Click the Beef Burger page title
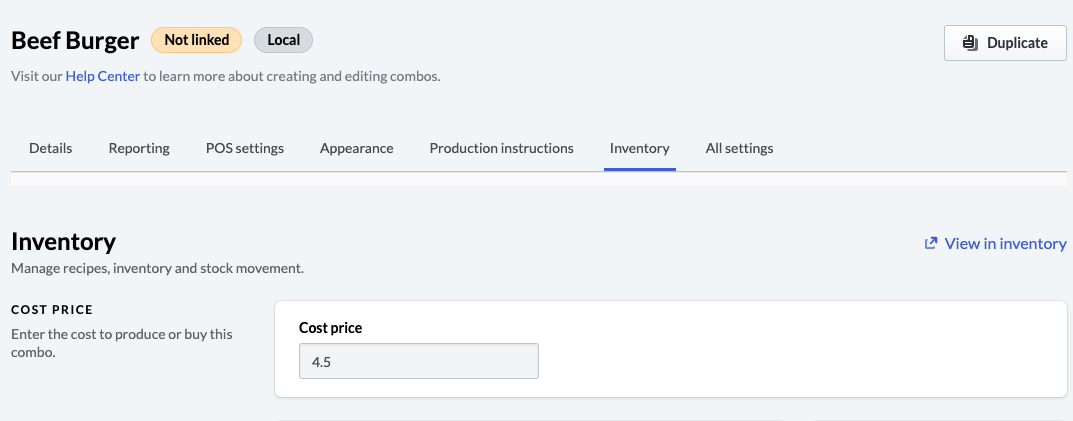The width and height of the screenshot is (1073, 421). 75,41
